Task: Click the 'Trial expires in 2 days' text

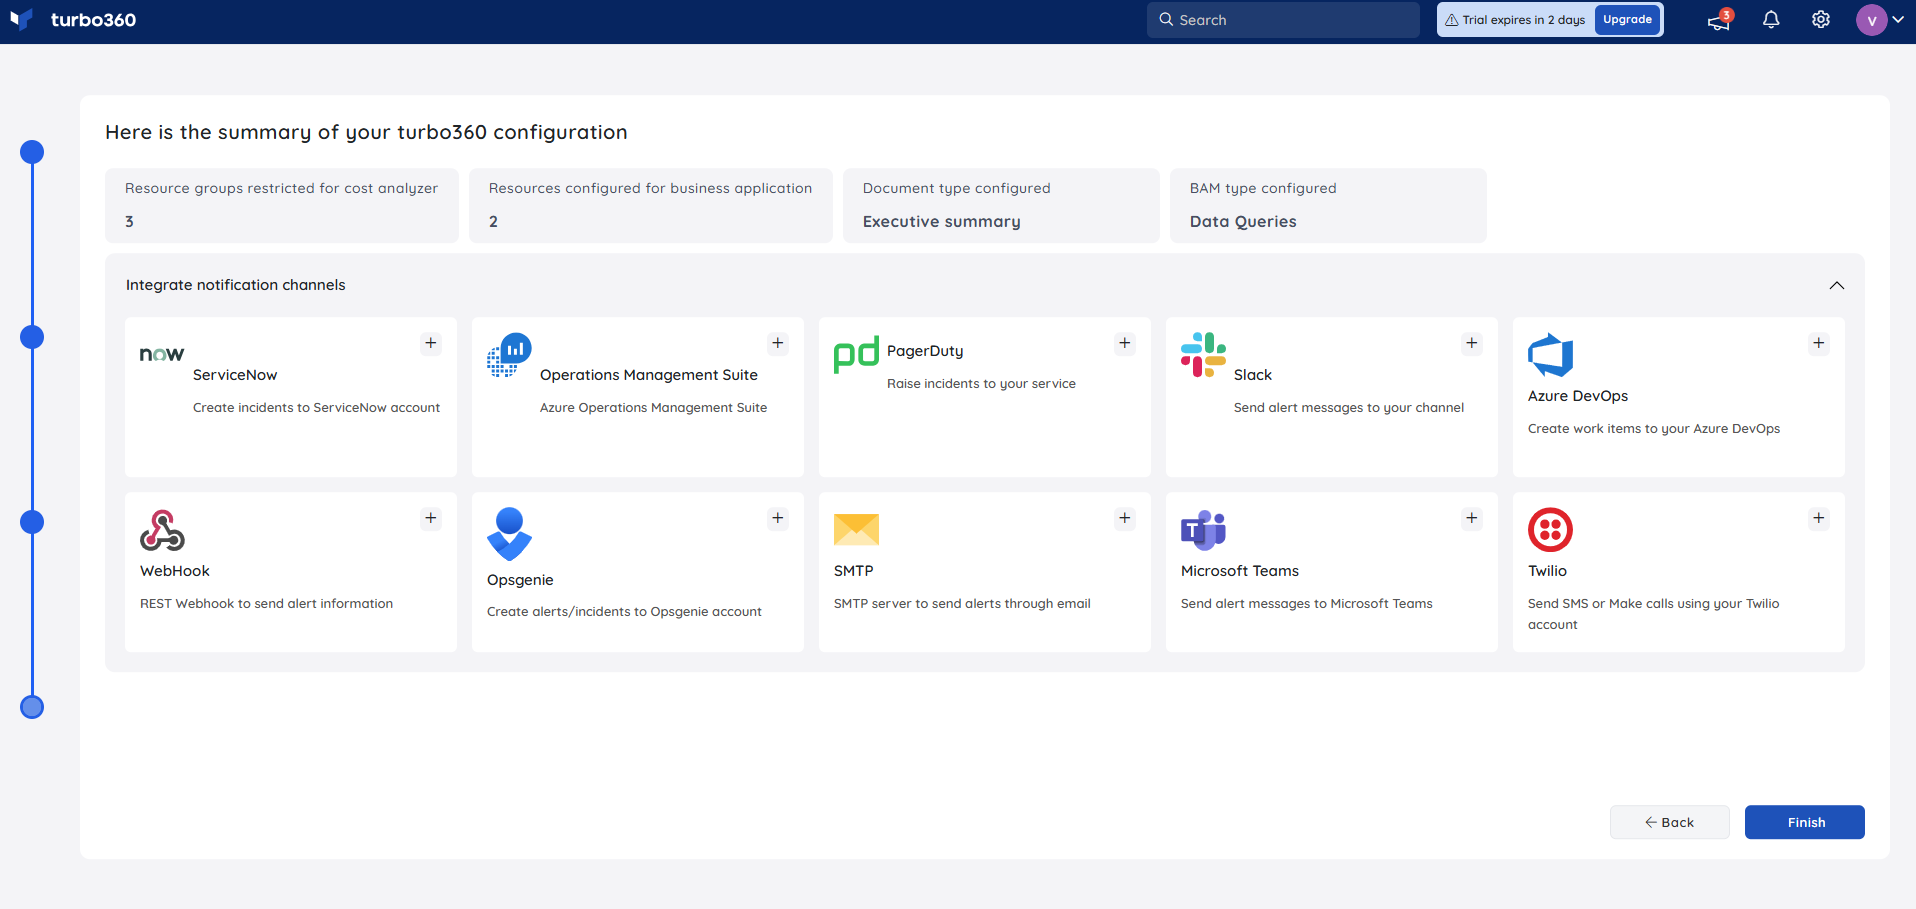Action: (1523, 20)
